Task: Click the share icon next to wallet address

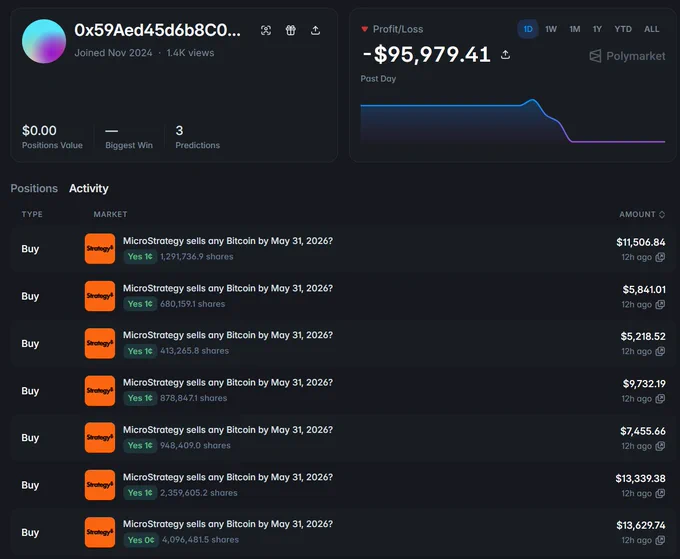Action: point(315,30)
